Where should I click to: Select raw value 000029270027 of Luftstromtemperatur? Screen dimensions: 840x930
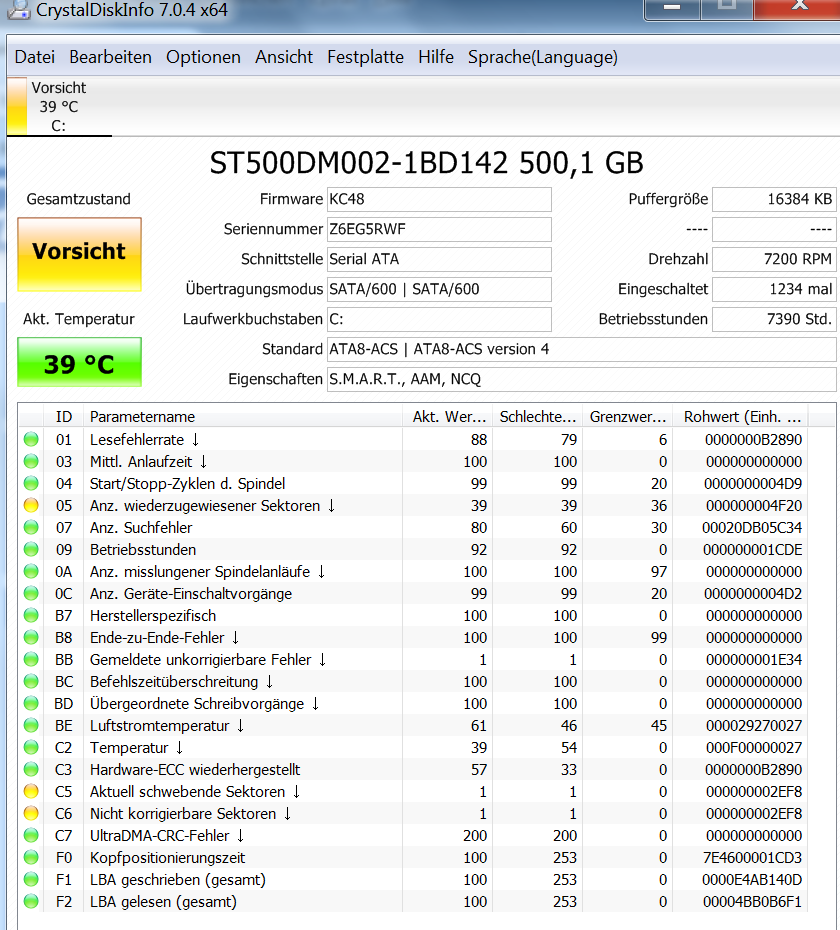point(753,726)
